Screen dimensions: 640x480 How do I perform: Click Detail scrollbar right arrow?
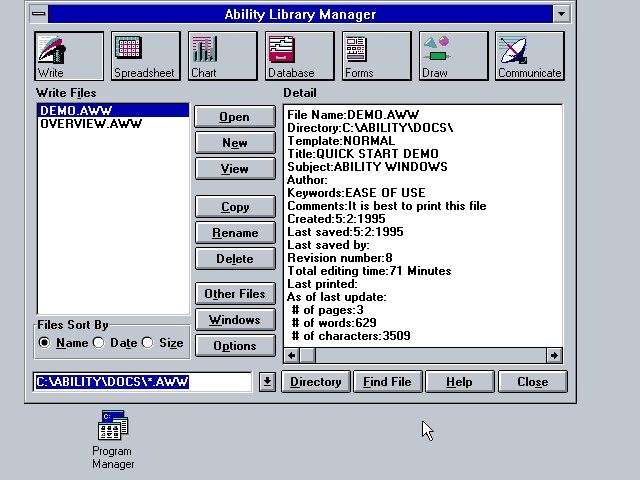click(554, 356)
